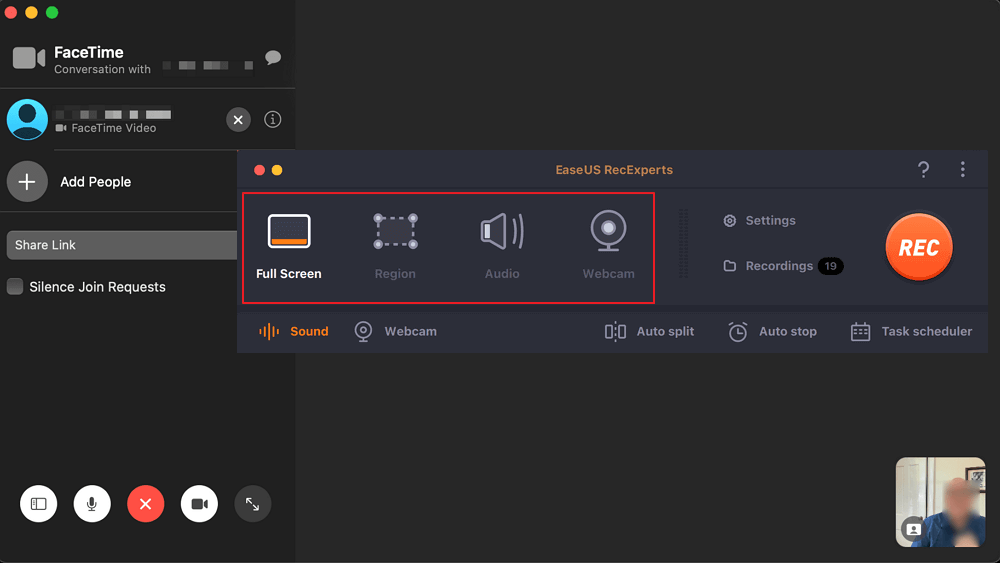Open the Task scheduler
The image size is (1000, 563).
coord(911,332)
